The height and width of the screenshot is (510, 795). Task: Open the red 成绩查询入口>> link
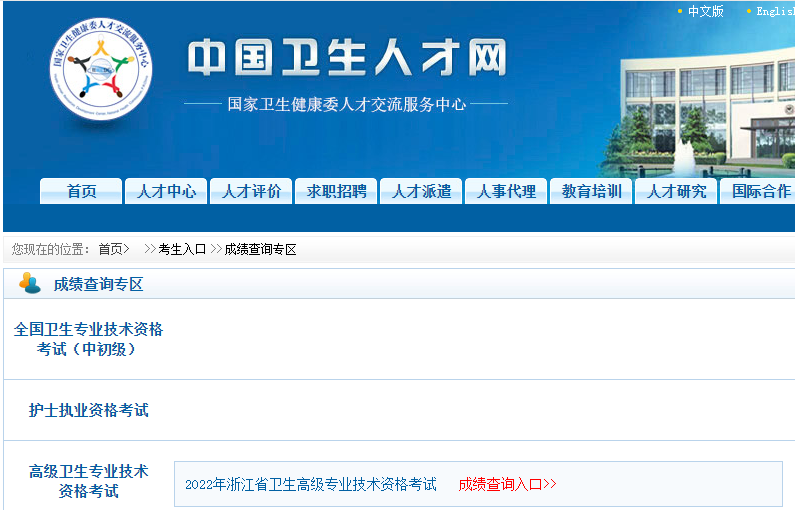pyautogui.click(x=507, y=484)
